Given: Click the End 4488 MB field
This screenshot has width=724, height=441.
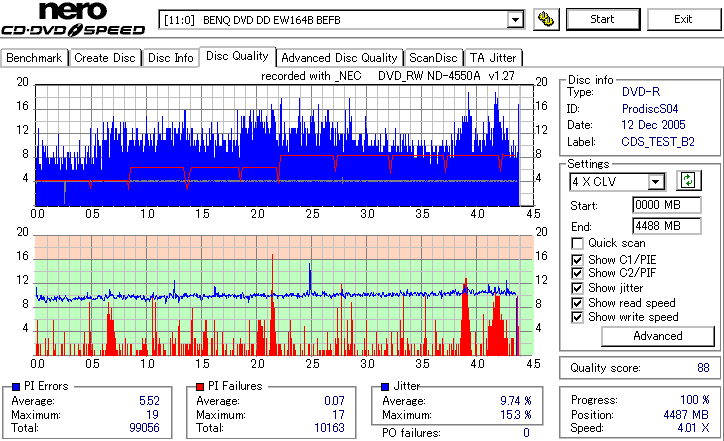Looking at the screenshot, I should coord(667,226).
